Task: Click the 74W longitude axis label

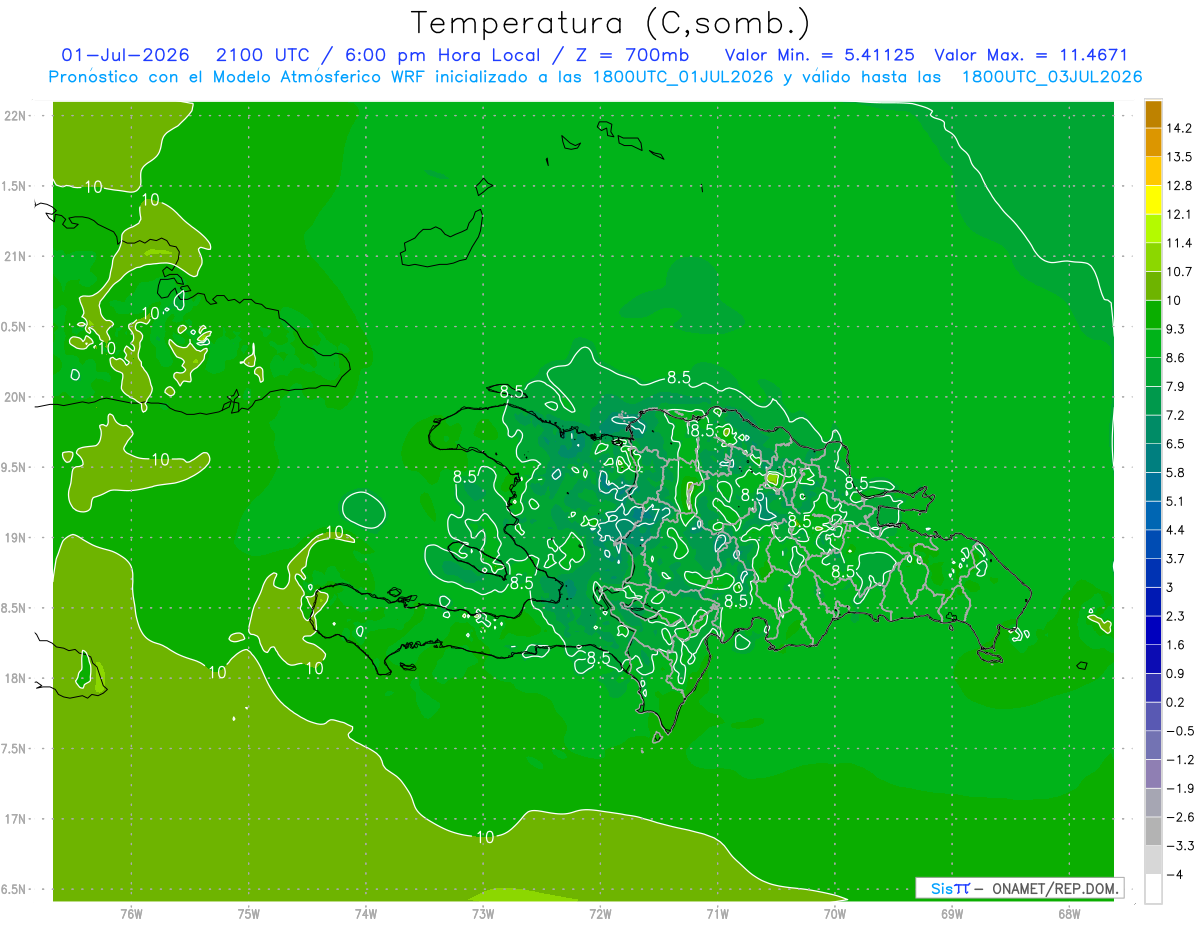Action: (365, 913)
